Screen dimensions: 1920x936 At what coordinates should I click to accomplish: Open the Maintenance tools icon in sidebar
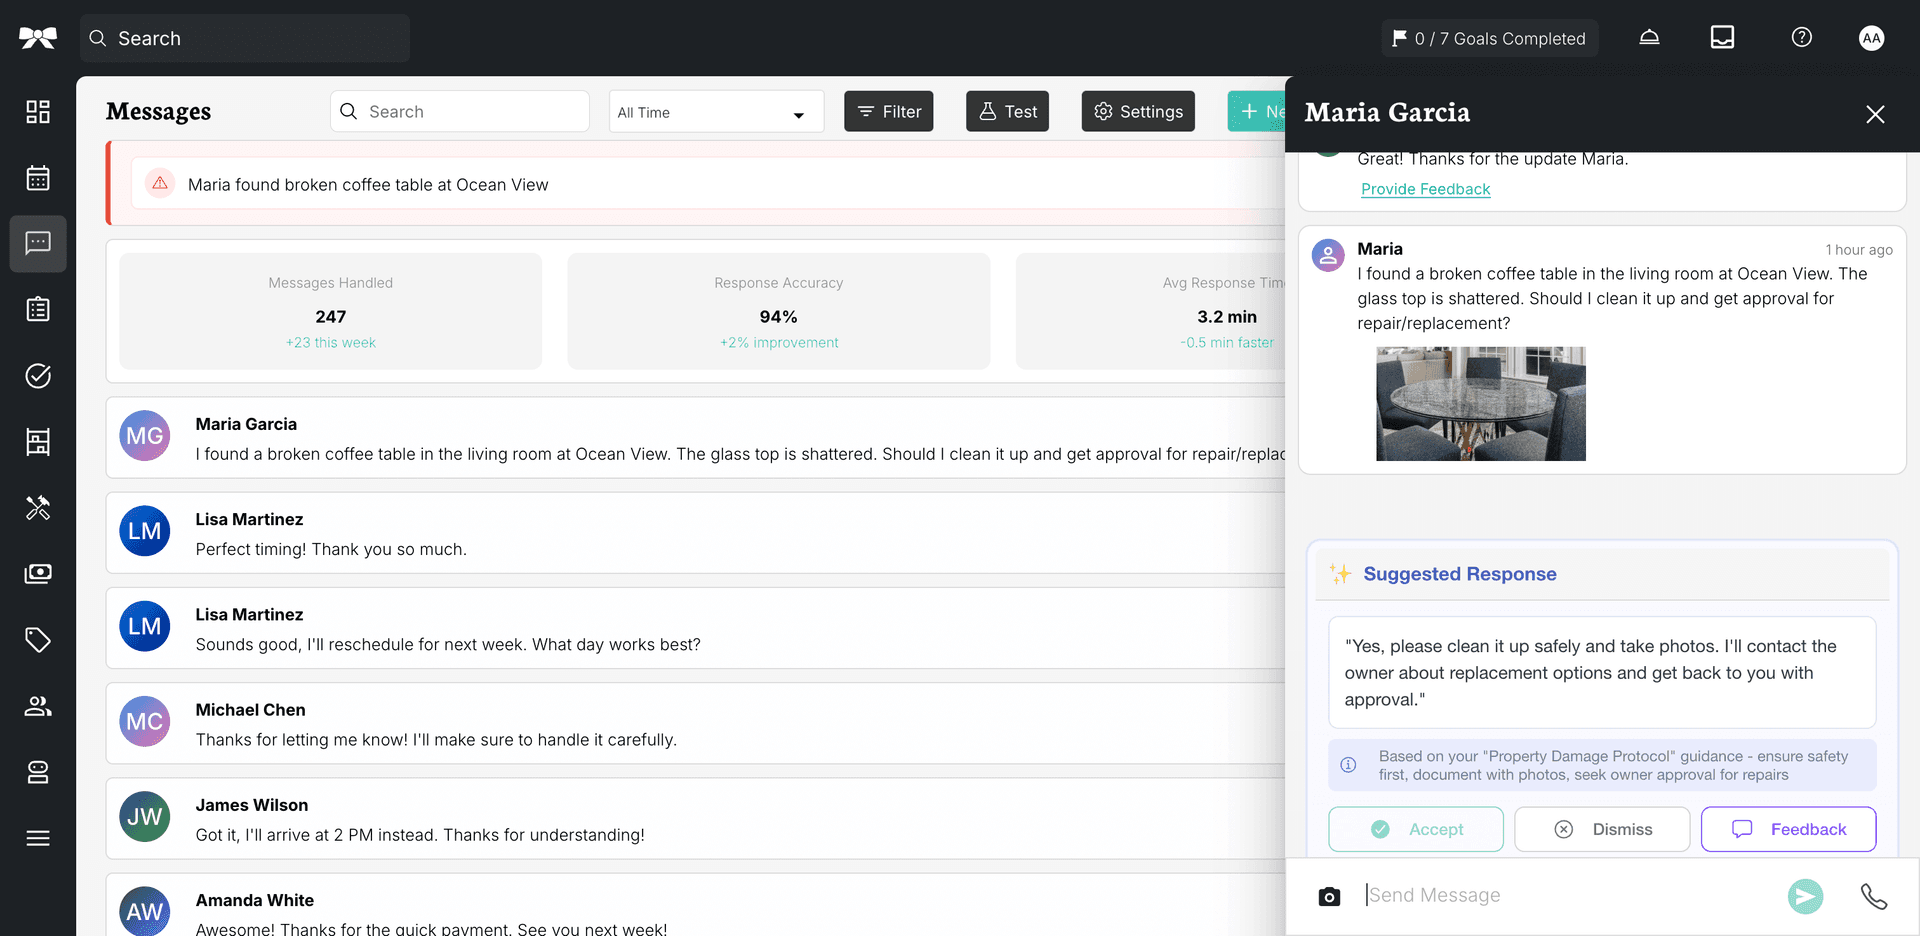coord(37,508)
